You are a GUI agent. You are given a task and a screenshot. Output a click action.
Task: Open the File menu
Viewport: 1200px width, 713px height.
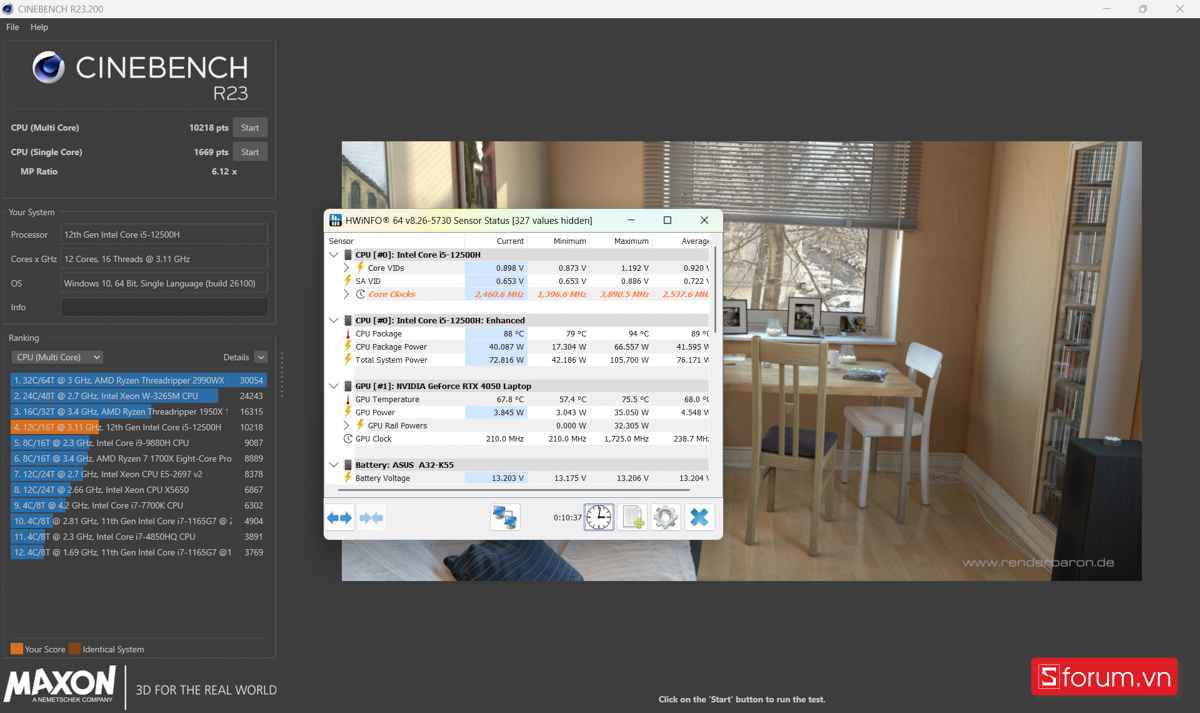[x=13, y=27]
